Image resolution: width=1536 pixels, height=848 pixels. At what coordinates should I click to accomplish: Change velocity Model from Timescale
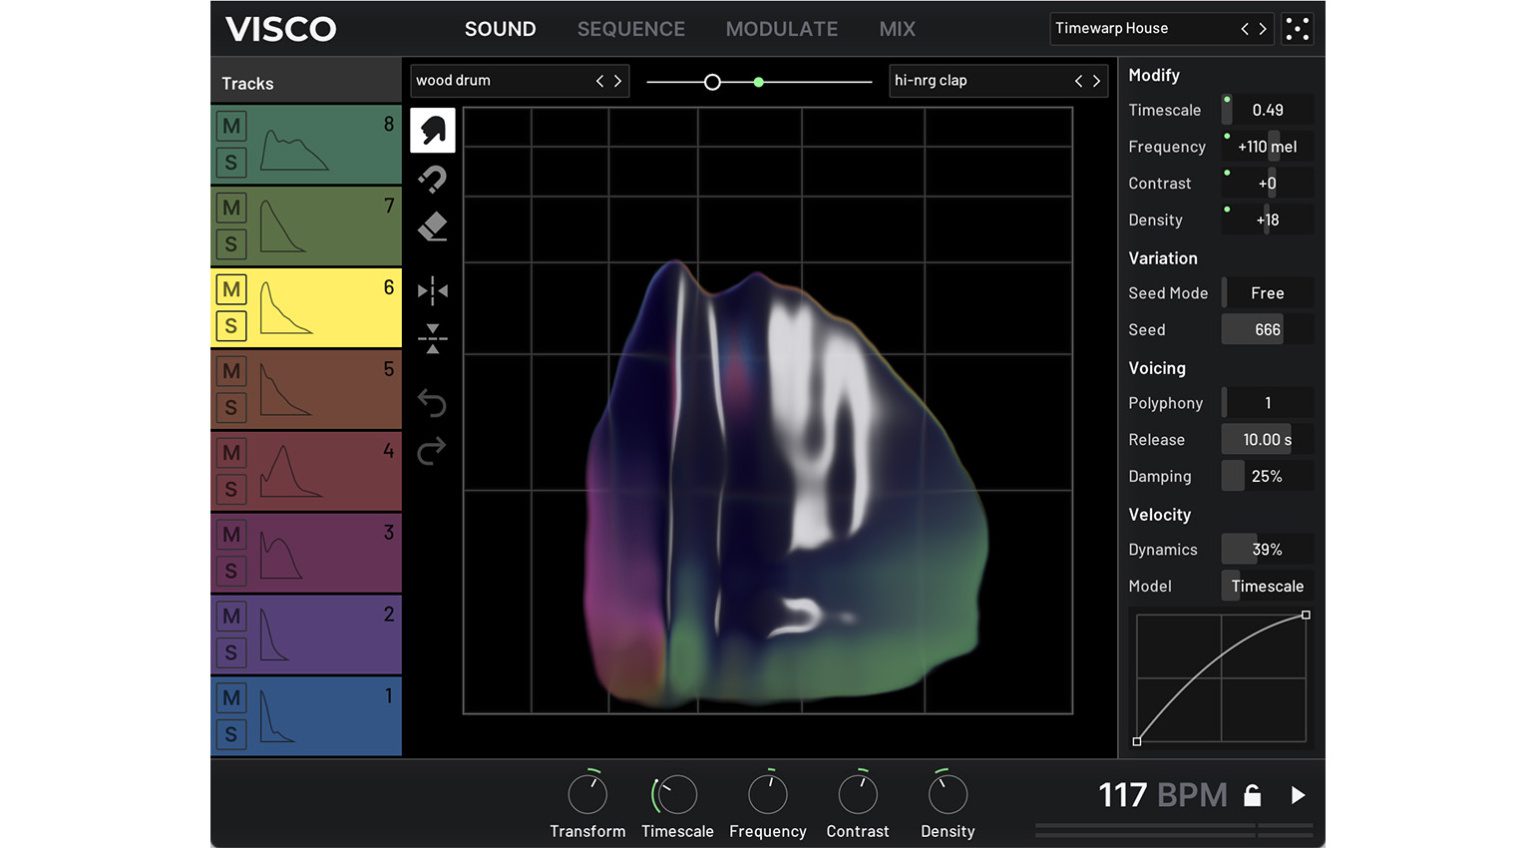(x=1266, y=585)
